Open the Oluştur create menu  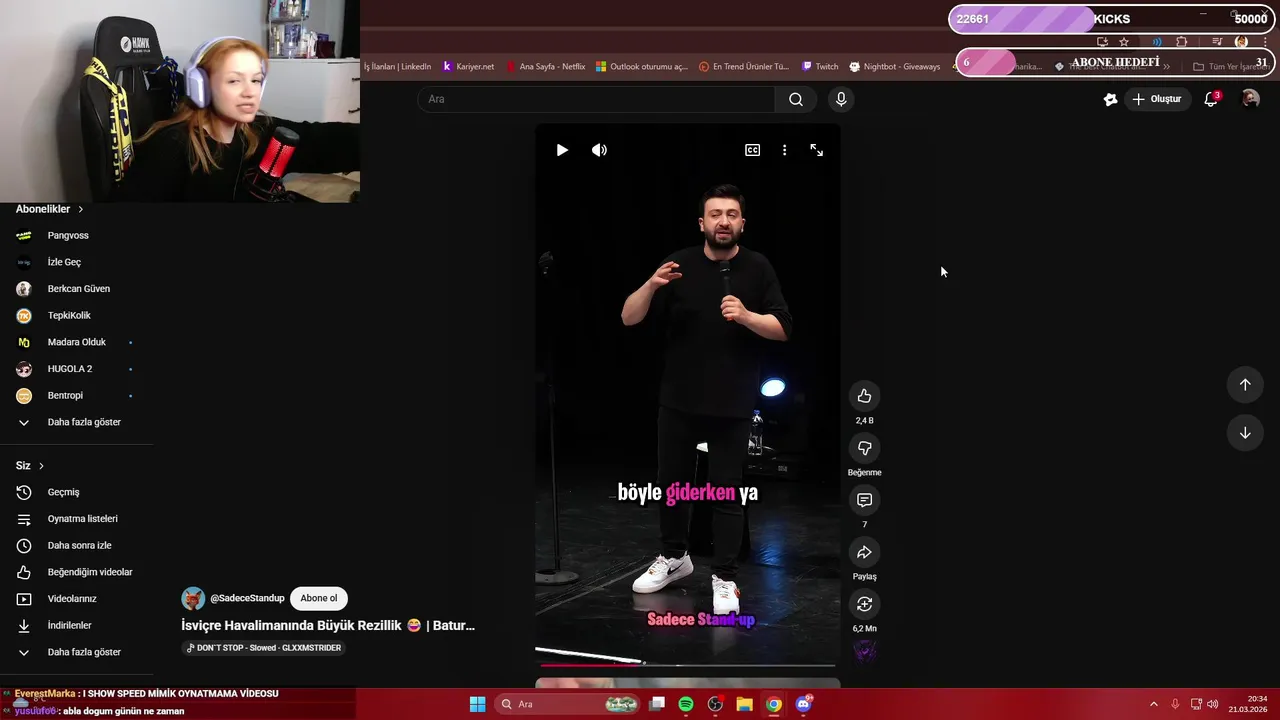[1156, 99]
